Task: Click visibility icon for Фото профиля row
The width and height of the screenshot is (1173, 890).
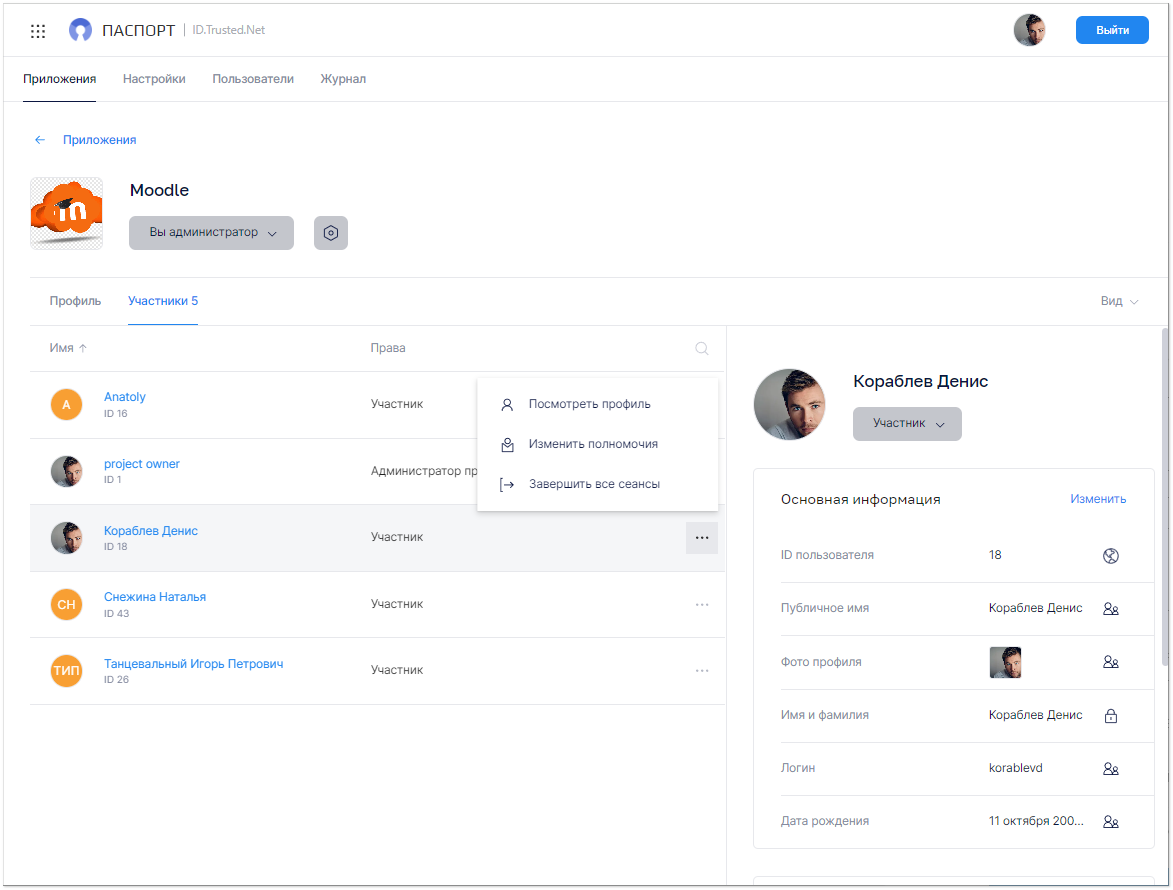Action: pos(1111,662)
